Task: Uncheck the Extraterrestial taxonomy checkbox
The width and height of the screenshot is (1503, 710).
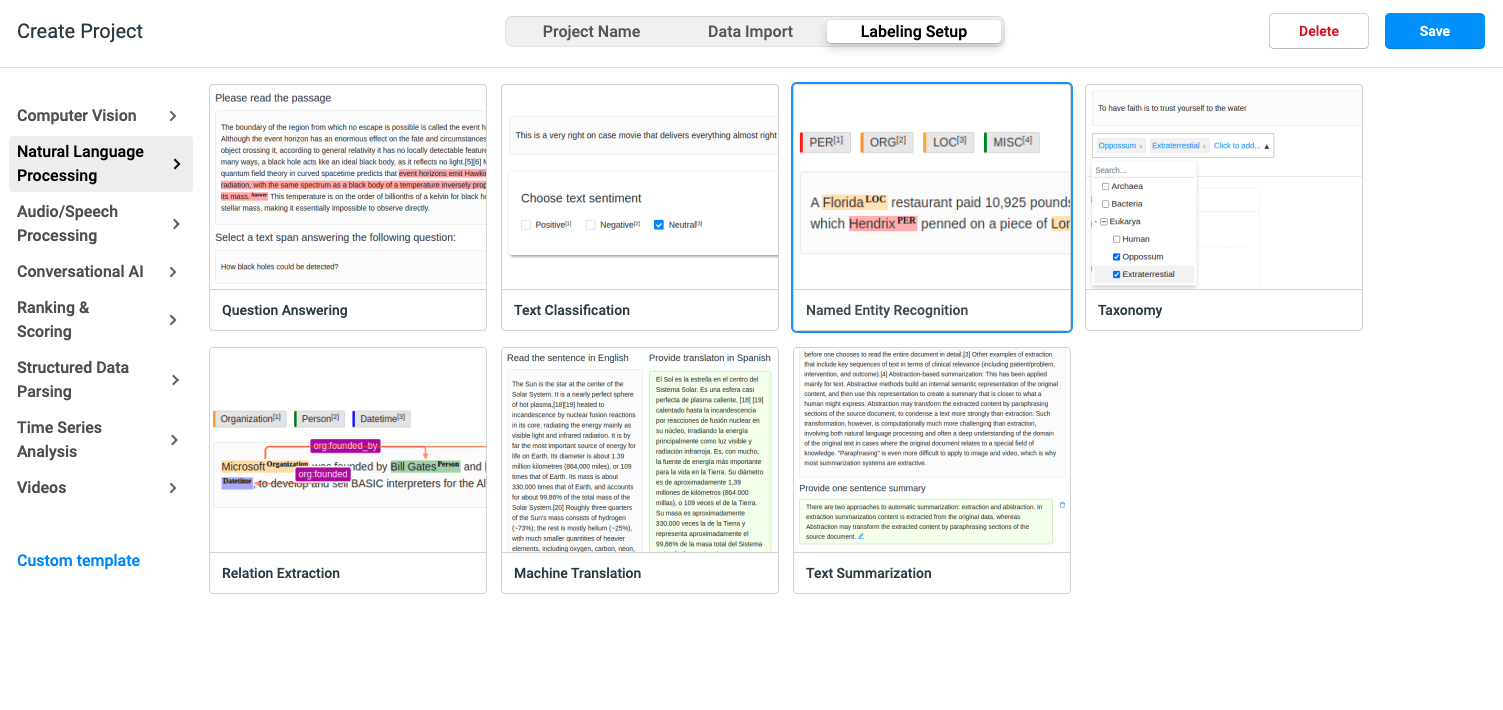Action: pyautogui.click(x=1117, y=274)
